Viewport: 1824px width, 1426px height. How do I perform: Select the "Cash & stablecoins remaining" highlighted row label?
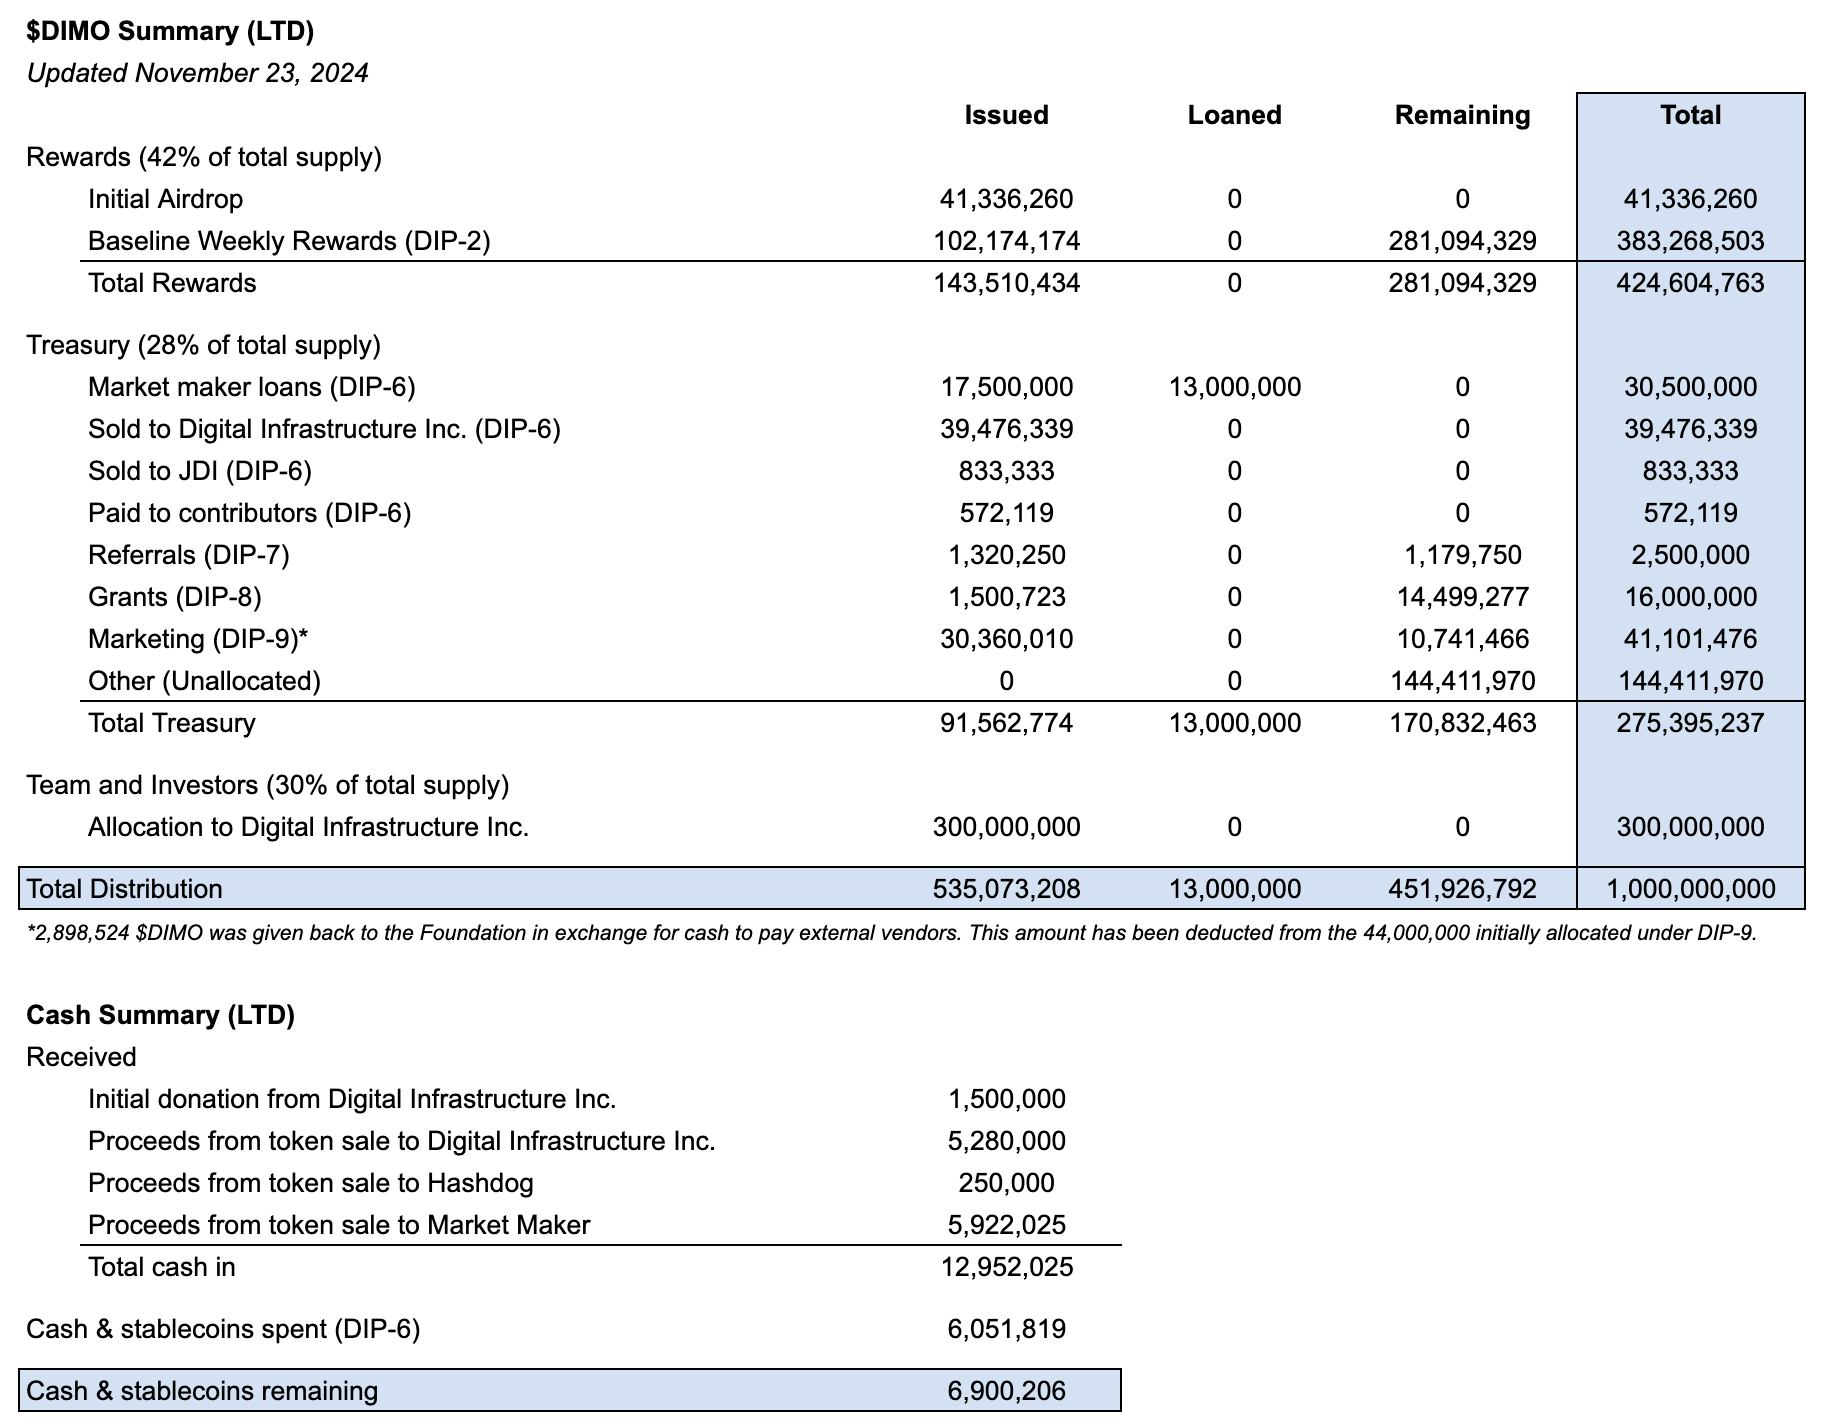point(202,1391)
